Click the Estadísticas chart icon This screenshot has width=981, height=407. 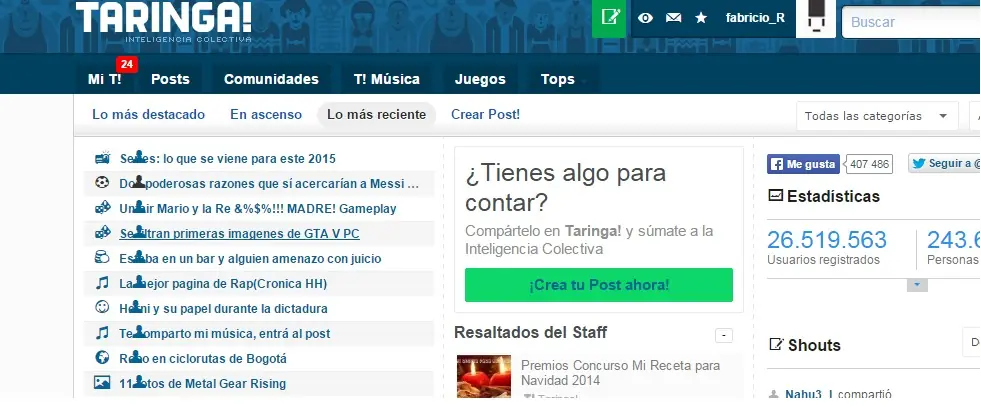tap(775, 196)
